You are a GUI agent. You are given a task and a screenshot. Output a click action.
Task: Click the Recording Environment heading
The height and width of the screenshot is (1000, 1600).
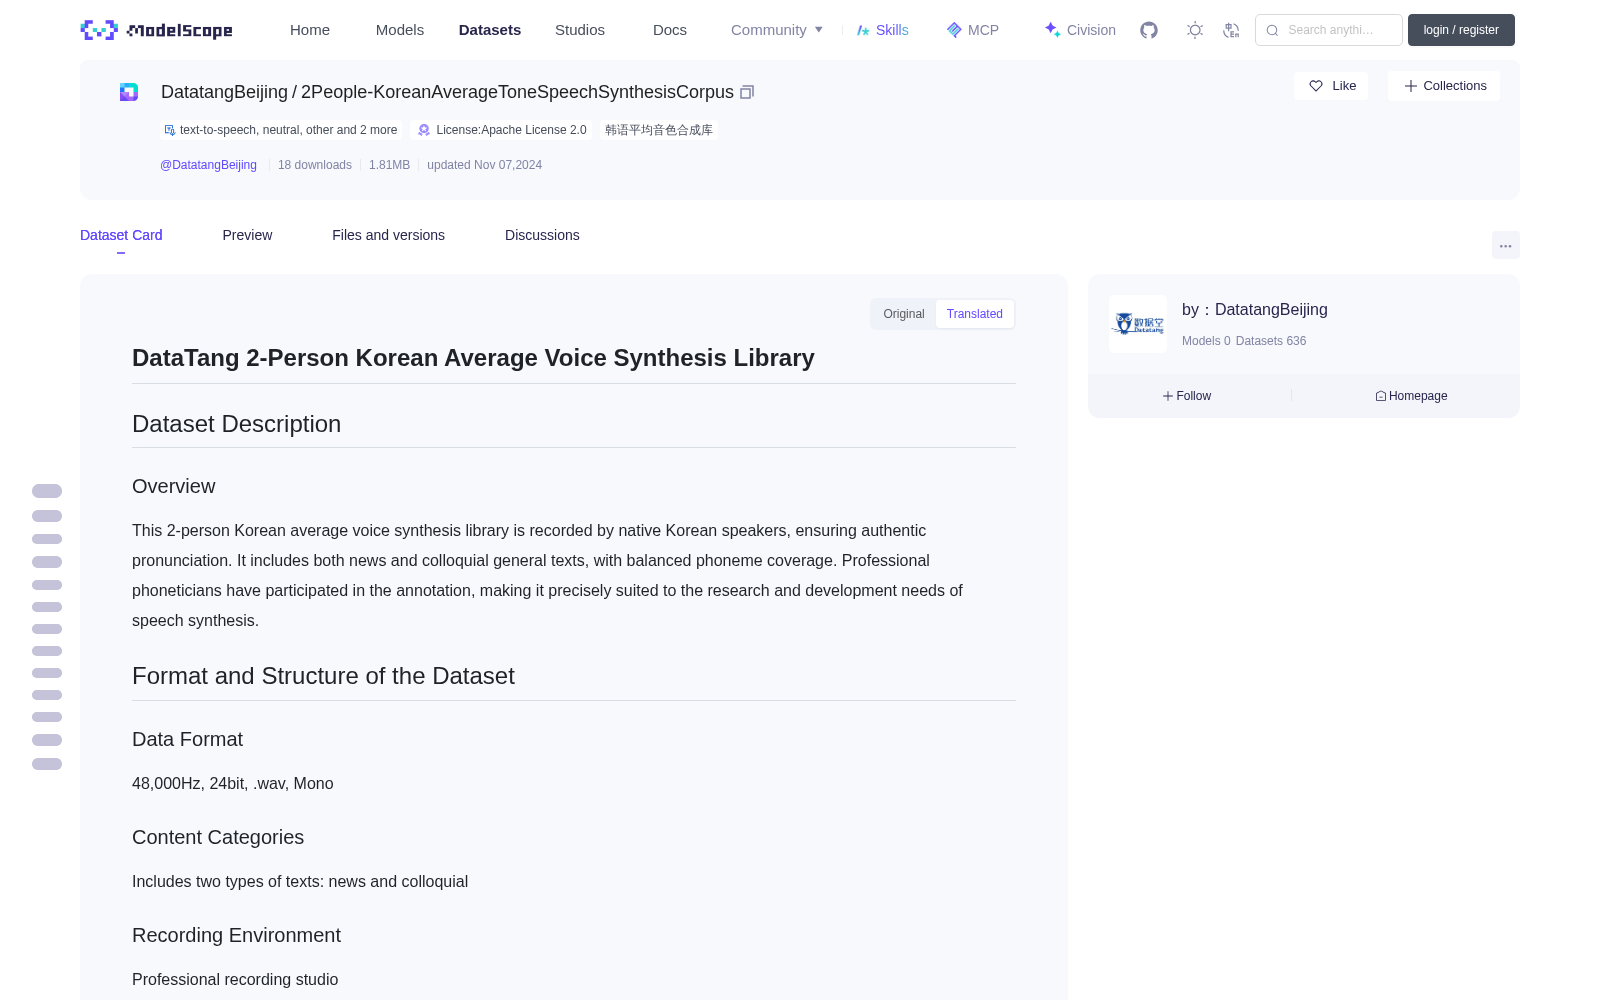click(237, 935)
